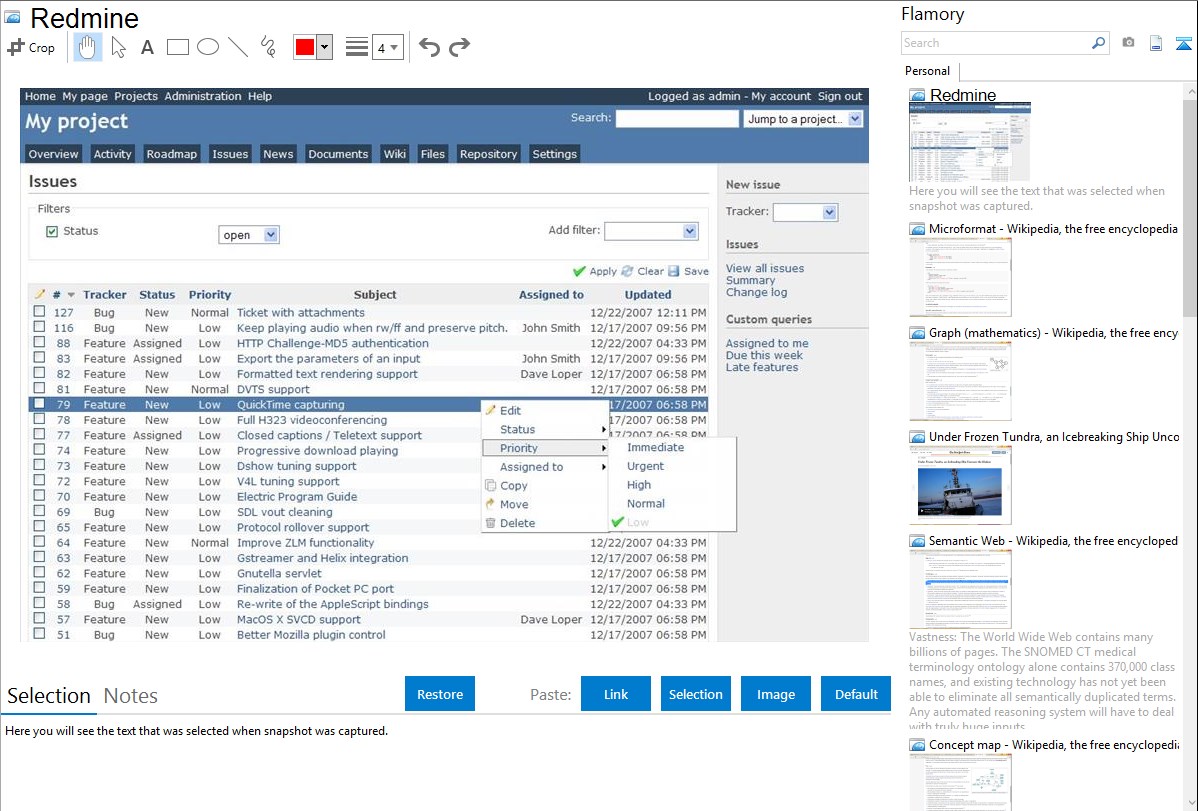The image size is (1198, 811).
Task: Open the Personal tab
Action: coord(927,71)
